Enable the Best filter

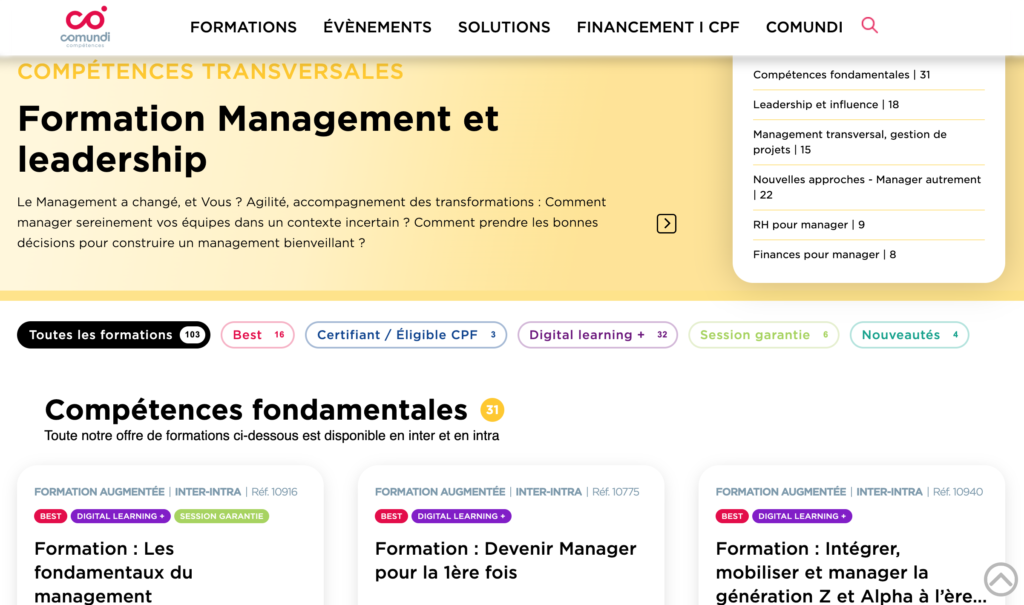coord(257,334)
